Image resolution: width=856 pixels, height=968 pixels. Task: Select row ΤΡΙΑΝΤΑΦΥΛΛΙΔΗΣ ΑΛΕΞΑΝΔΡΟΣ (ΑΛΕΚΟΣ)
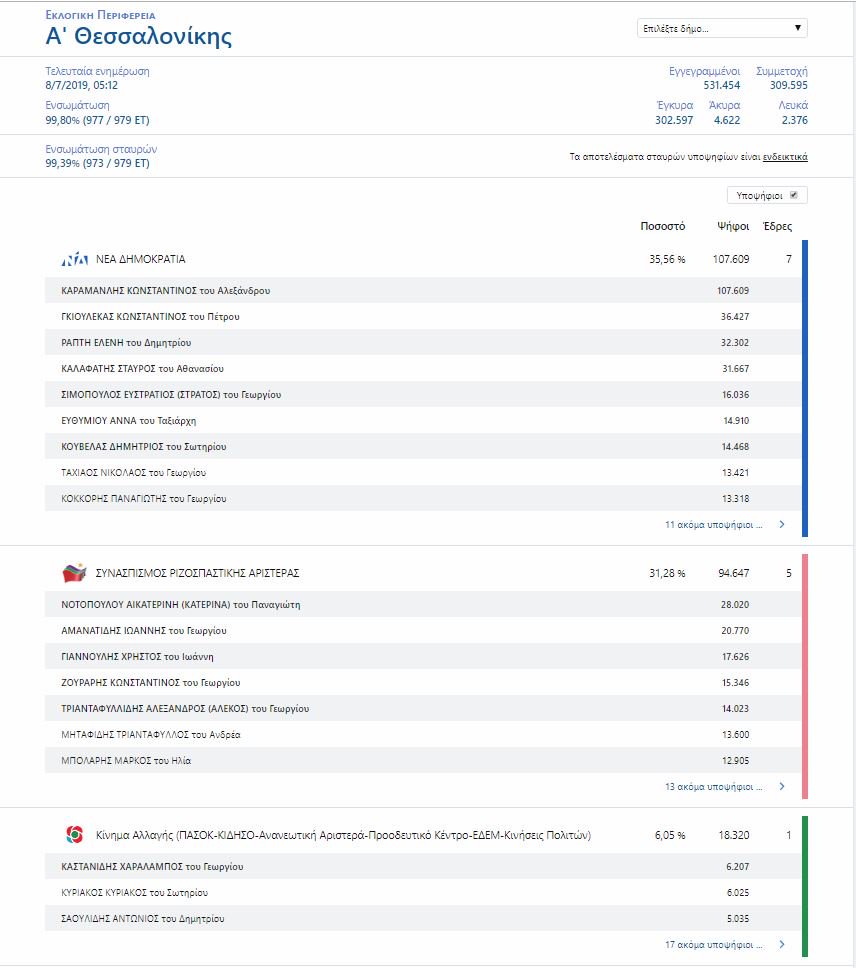click(x=423, y=708)
